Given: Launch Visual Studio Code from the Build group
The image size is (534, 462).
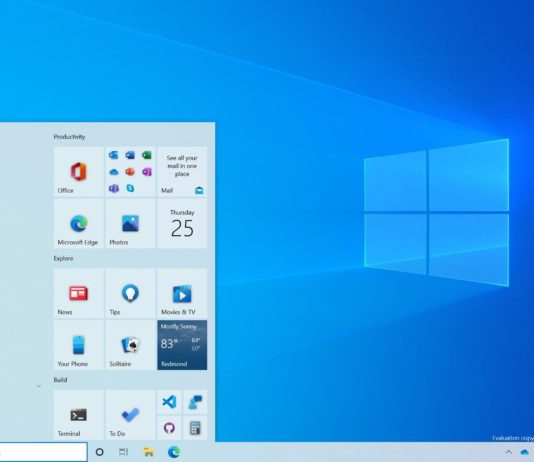Looking at the screenshot, I should point(169,402).
